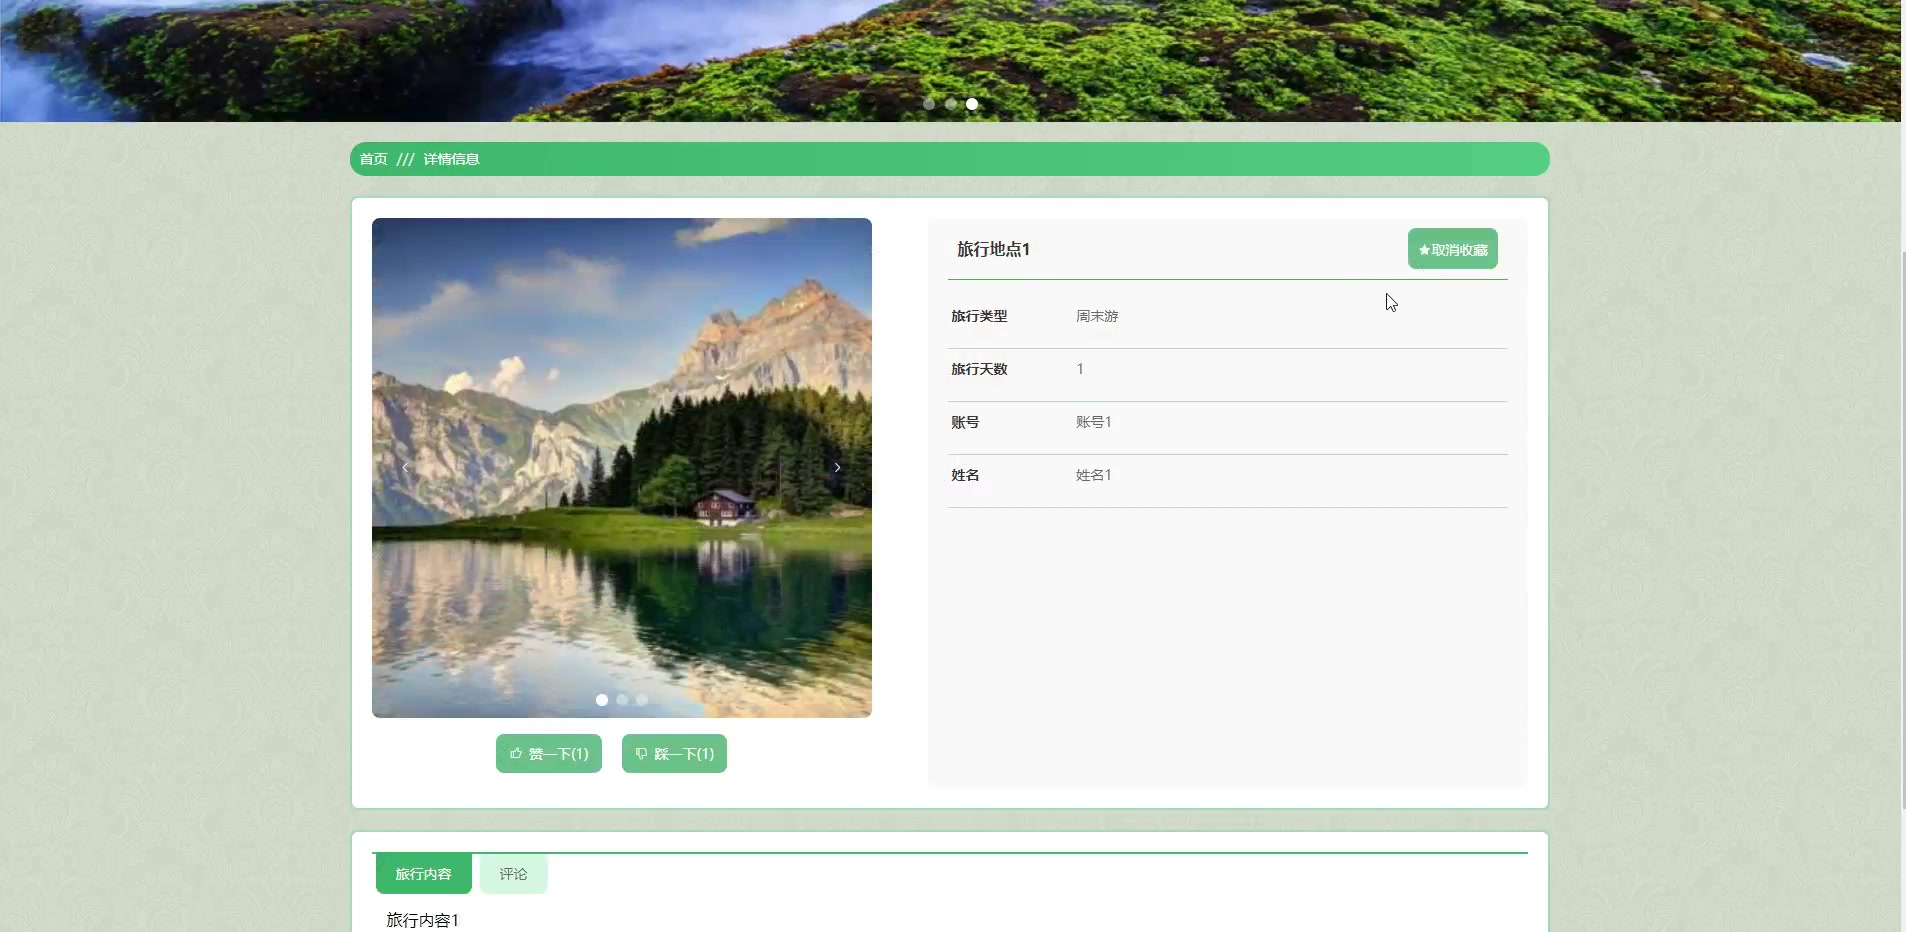Click the 详情信息 breadcrumb item
This screenshot has height=932, width=1906.
[x=450, y=158]
